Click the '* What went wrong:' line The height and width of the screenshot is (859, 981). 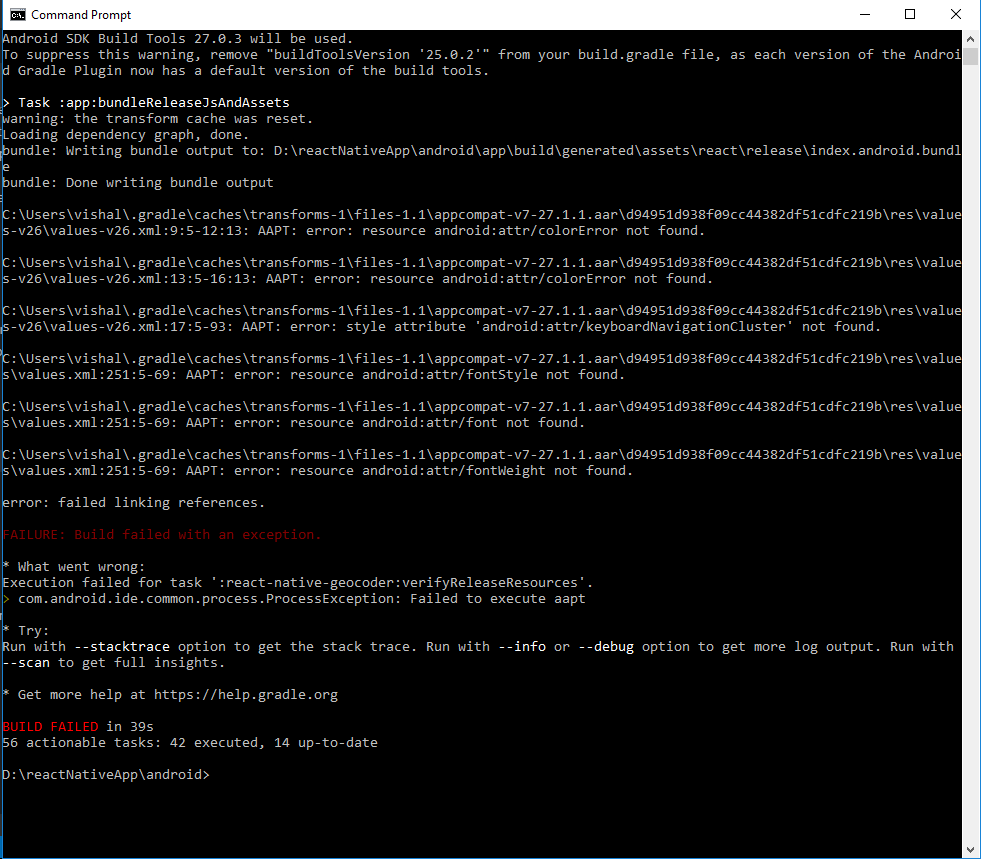(74, 566)
